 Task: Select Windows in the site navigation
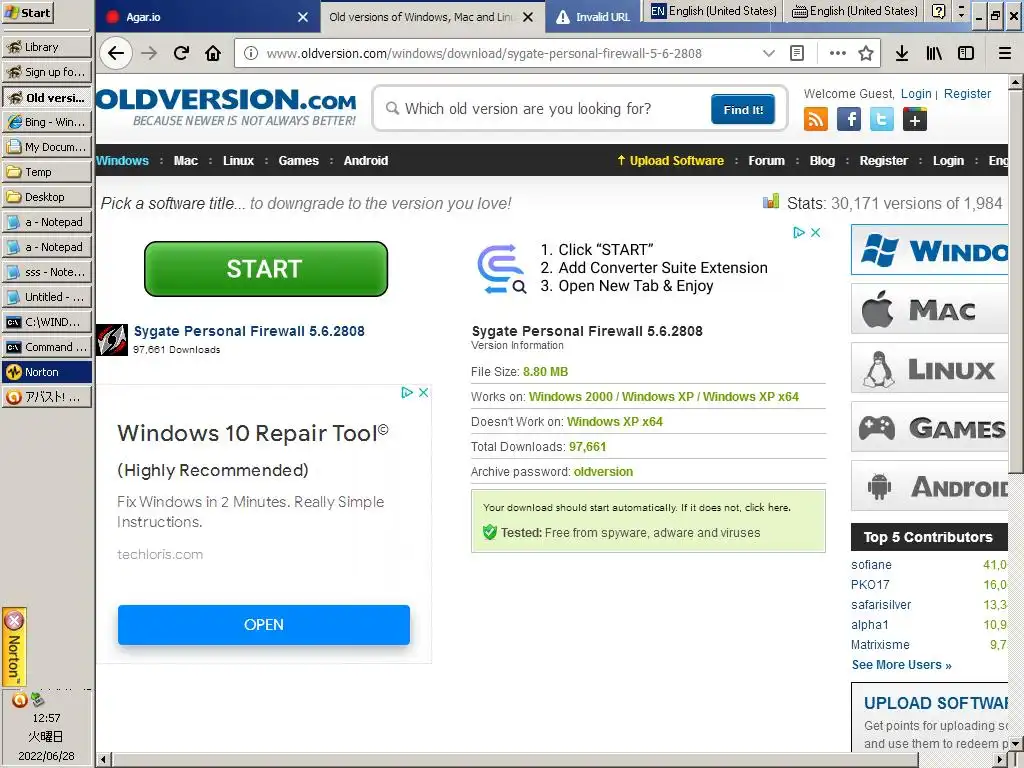pyautogui.click(x=122, y=161)
